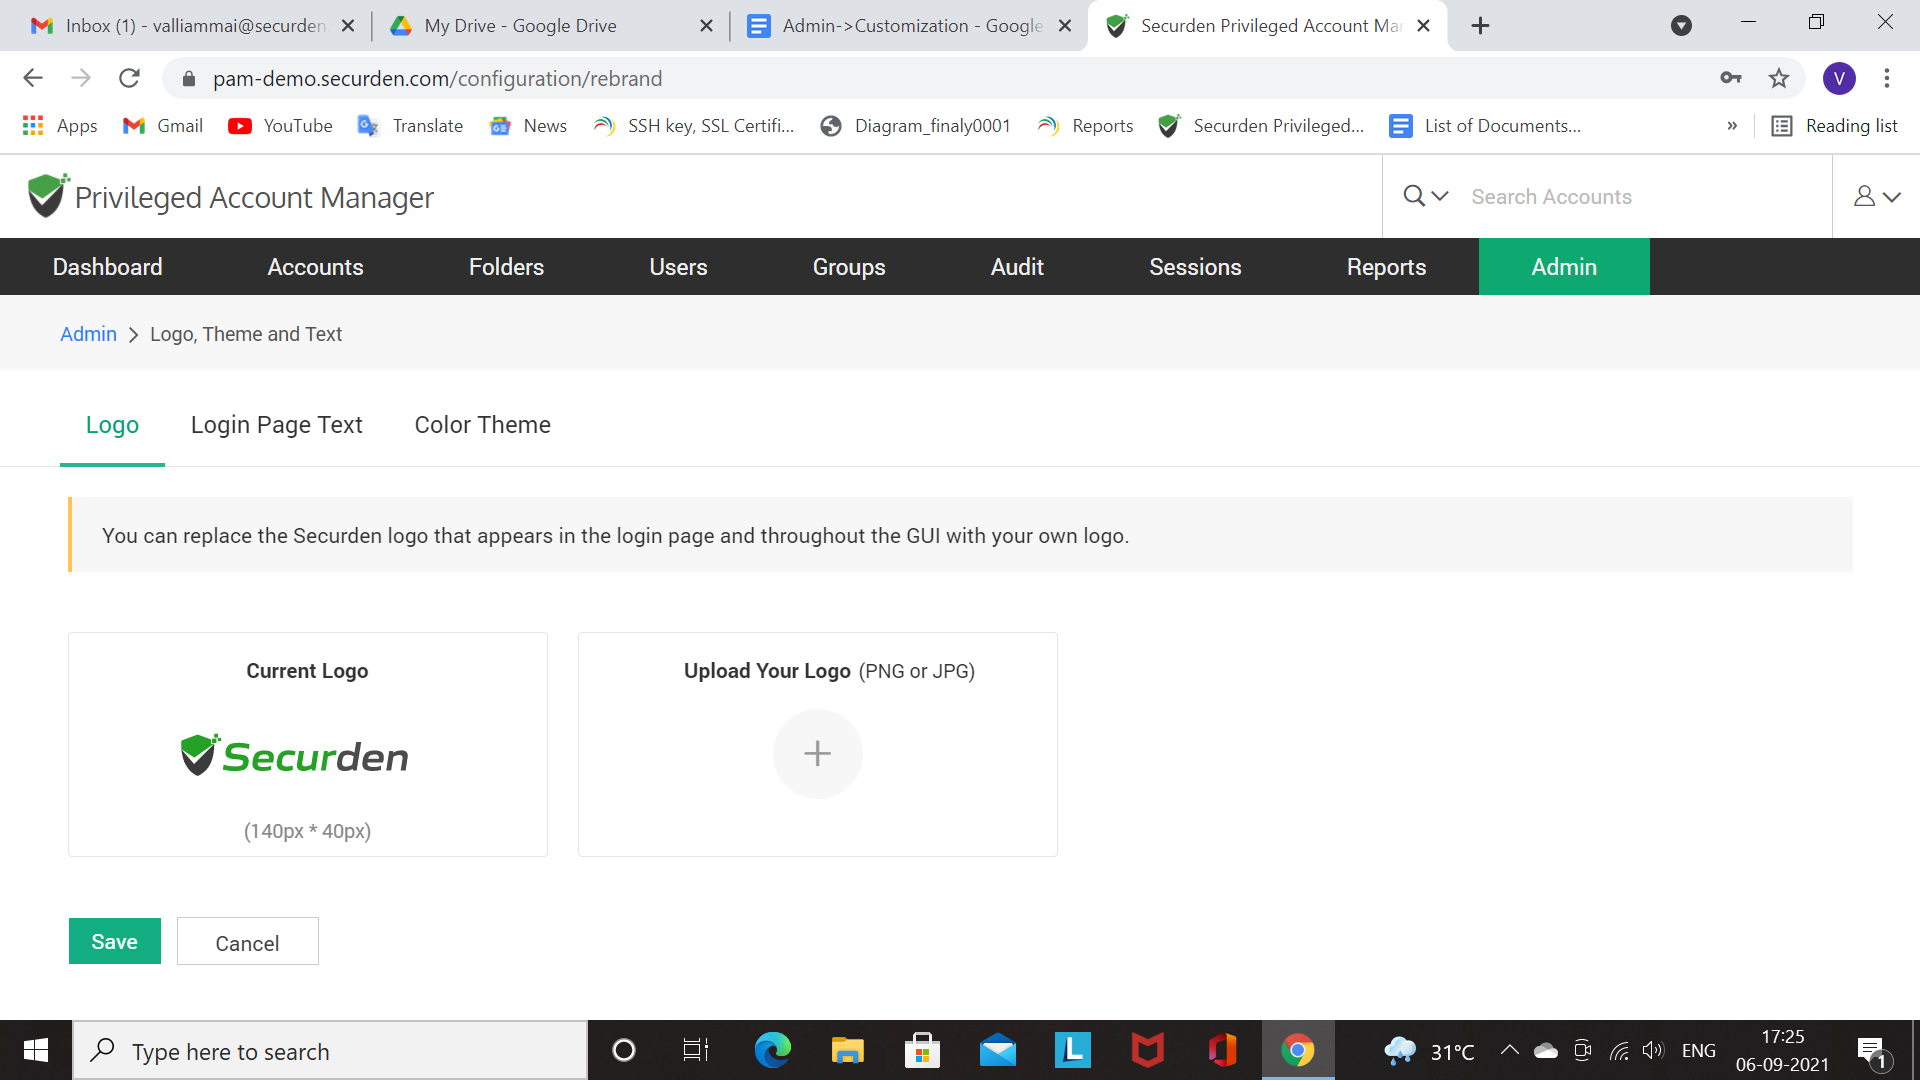Expand the search filter dropdown arrow
Image resolution: width=1920 pixels, height=1080 pixels.
pos(1439,196)
